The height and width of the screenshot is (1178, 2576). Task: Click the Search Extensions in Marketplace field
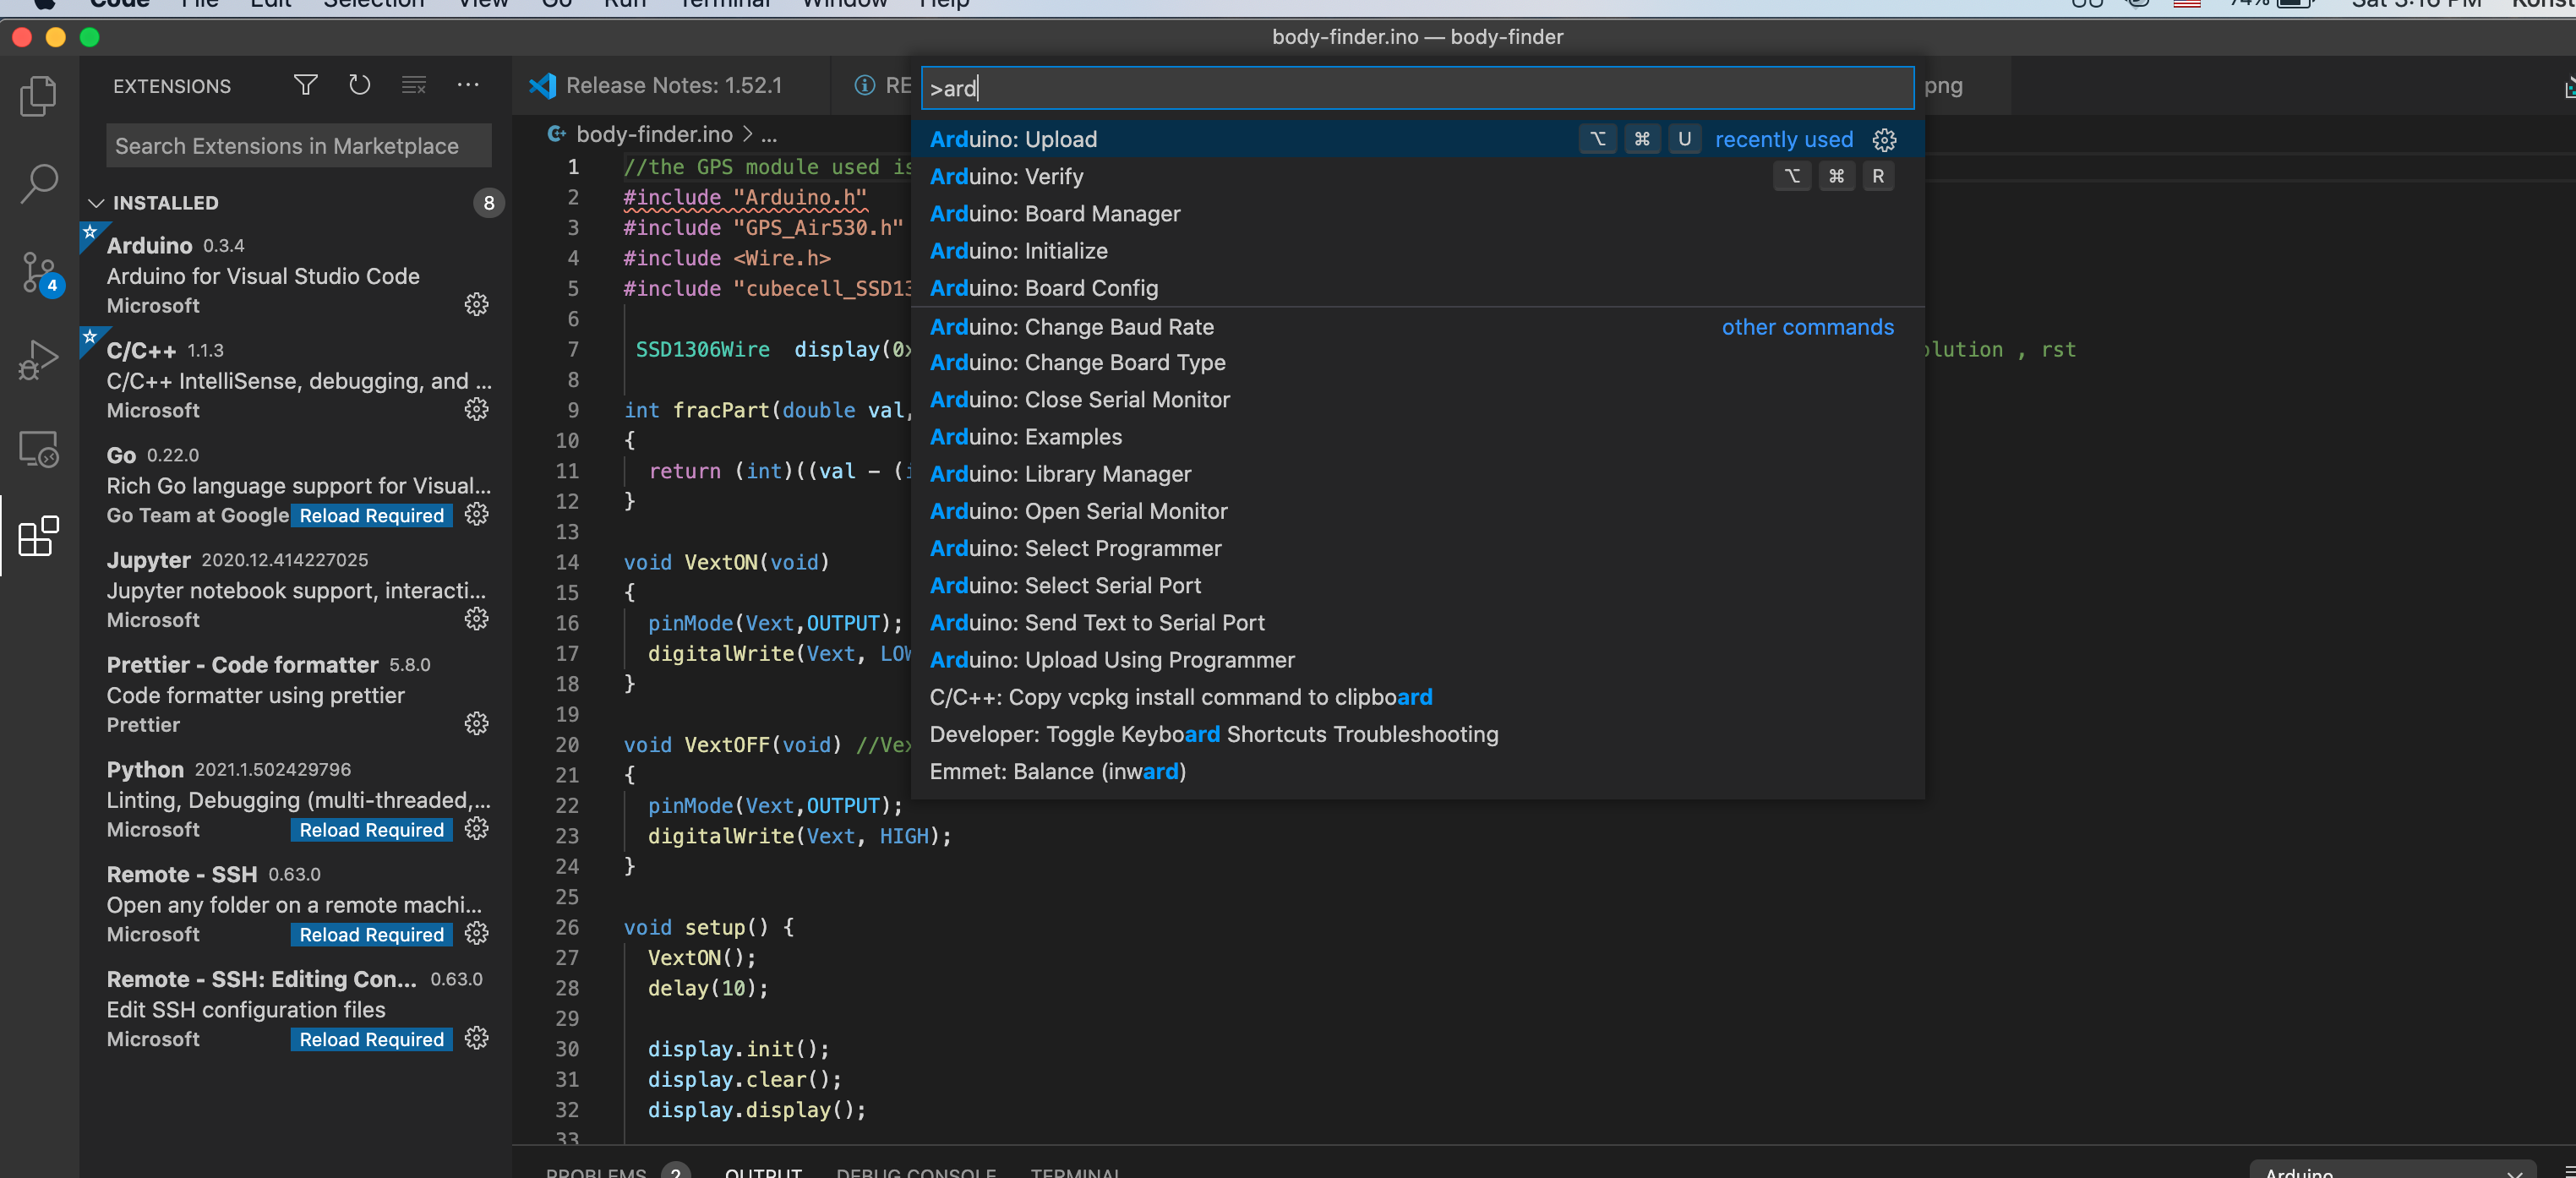298,146
